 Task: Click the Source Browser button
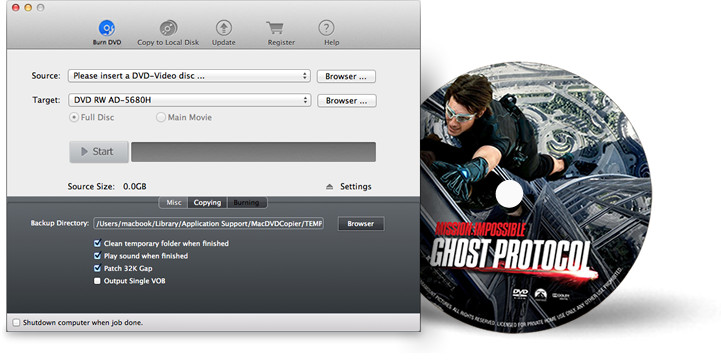(346, 76)
